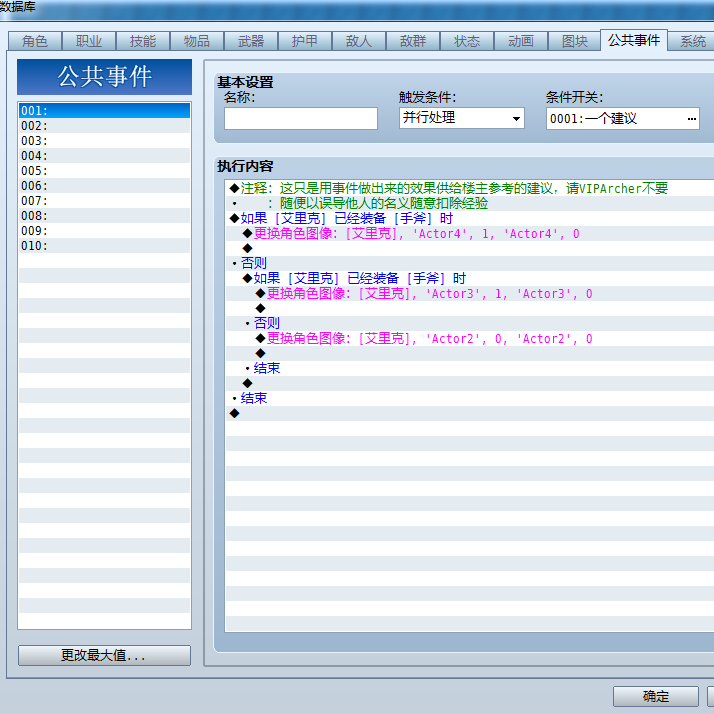
Task: Select common event 008 in list
Action: pyautogui.click(x=104, y=216)
